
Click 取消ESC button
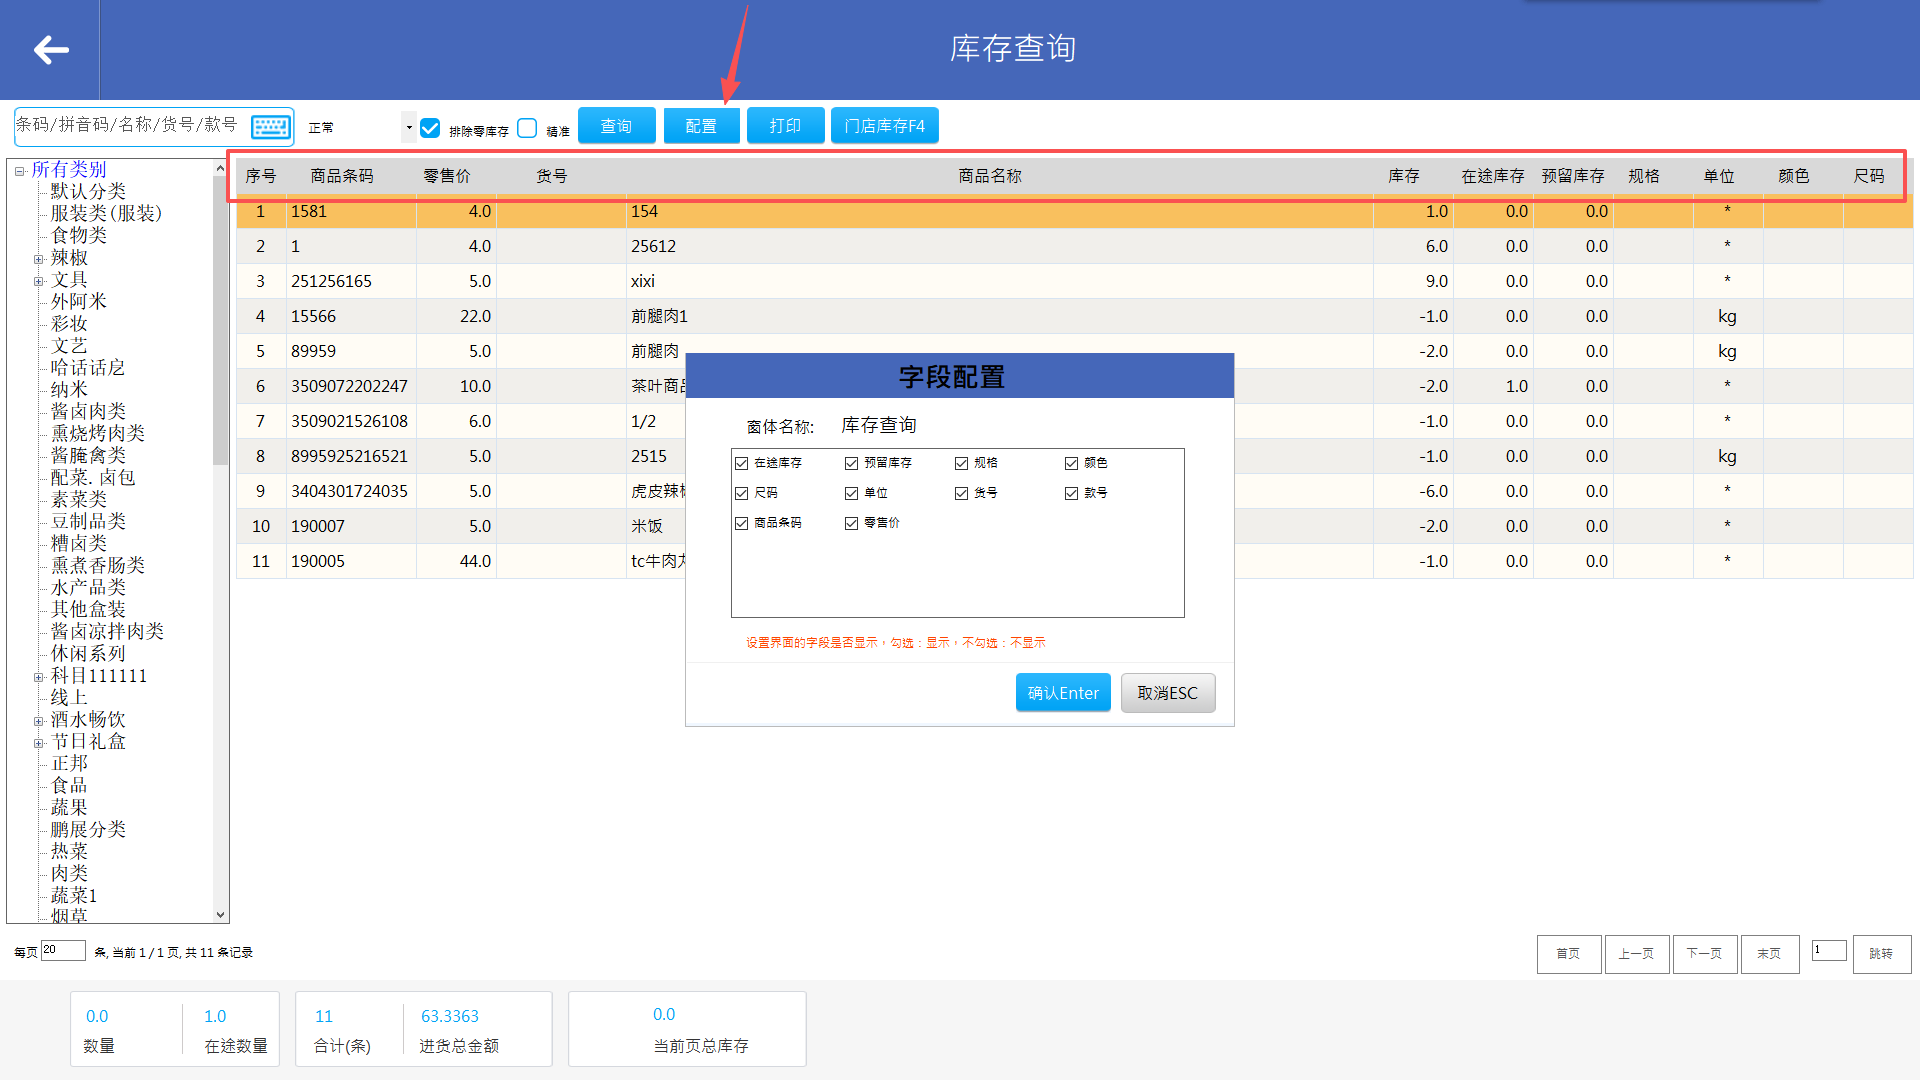[x=1167, y=693]
